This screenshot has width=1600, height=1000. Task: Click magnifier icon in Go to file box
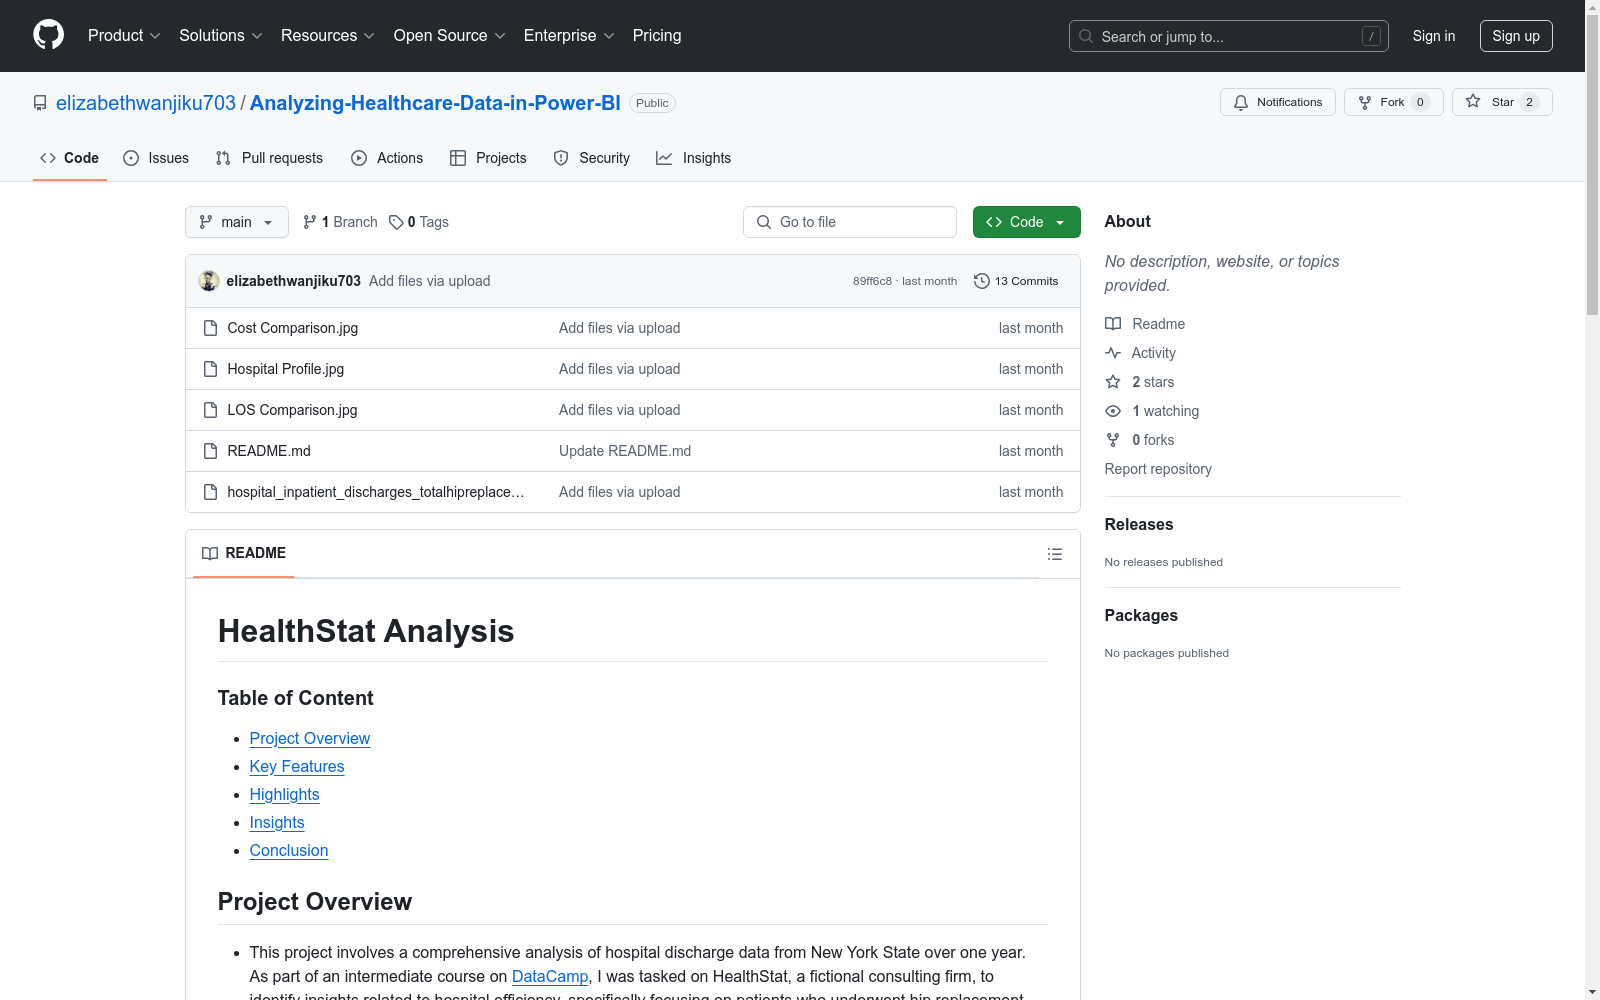pyautogui.click(x=764, y=222)
